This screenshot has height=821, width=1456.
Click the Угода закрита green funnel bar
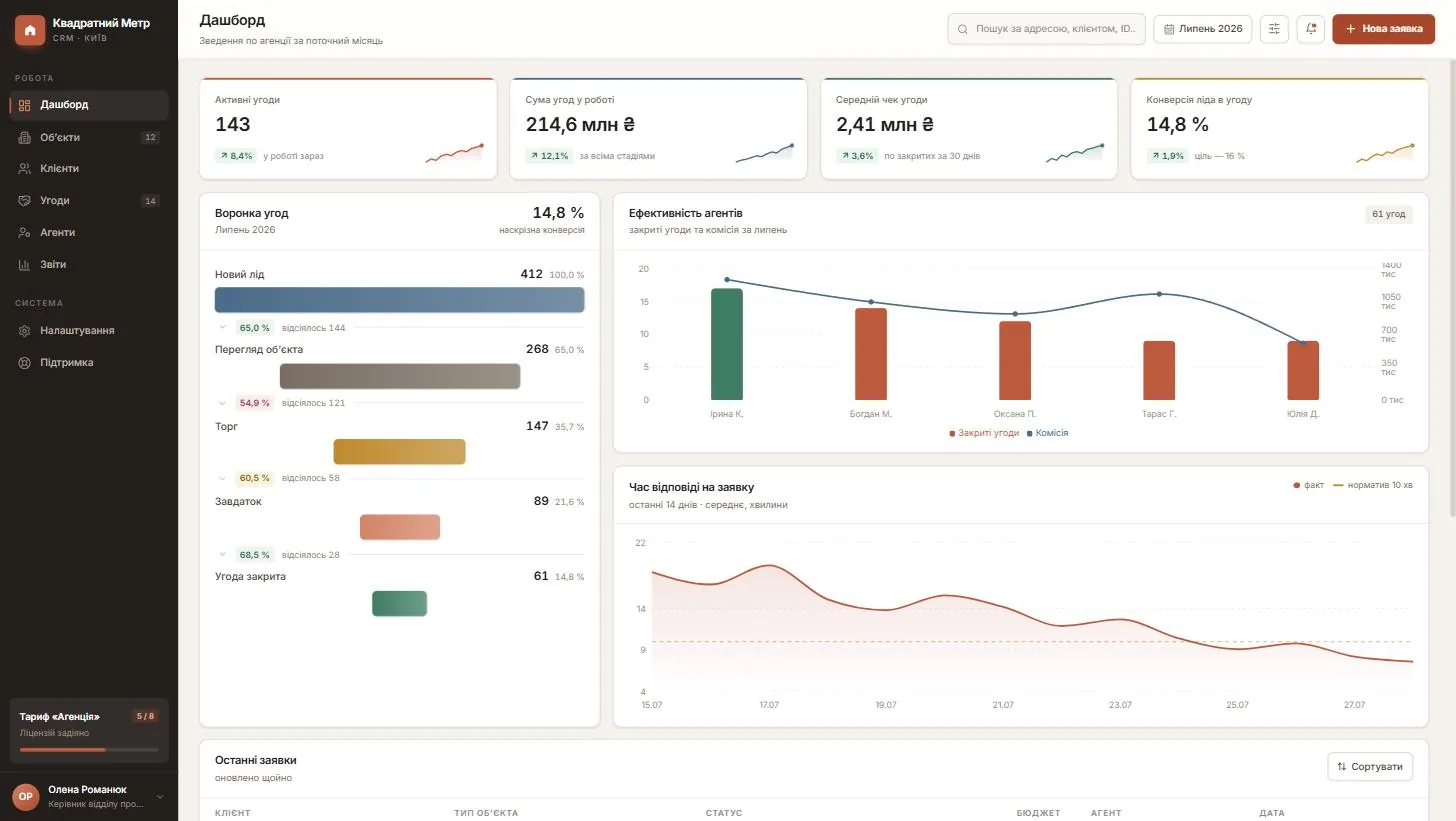click(400, 604)
